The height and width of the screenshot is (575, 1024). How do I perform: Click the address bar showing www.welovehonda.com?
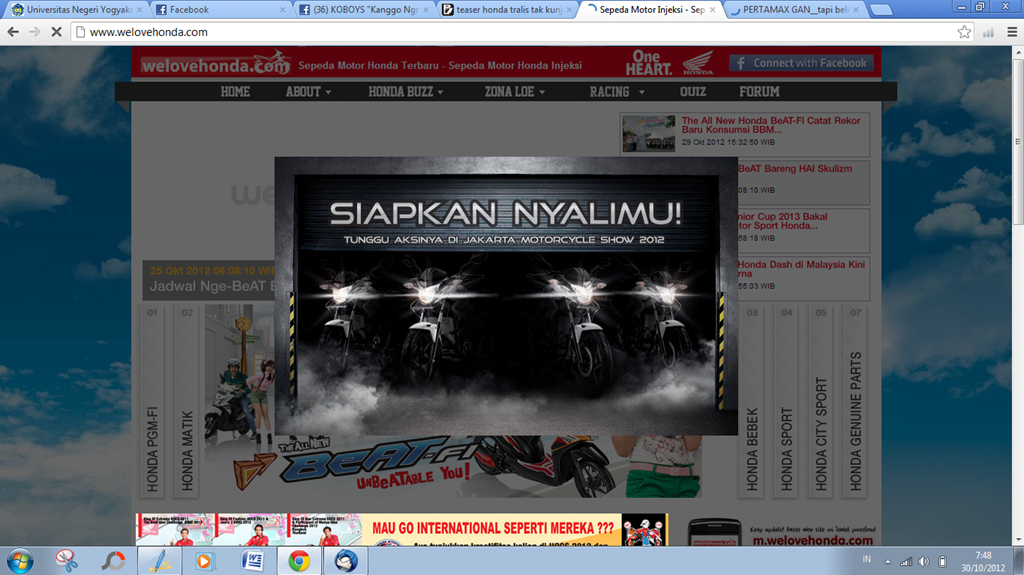click(x=500, y=32)
